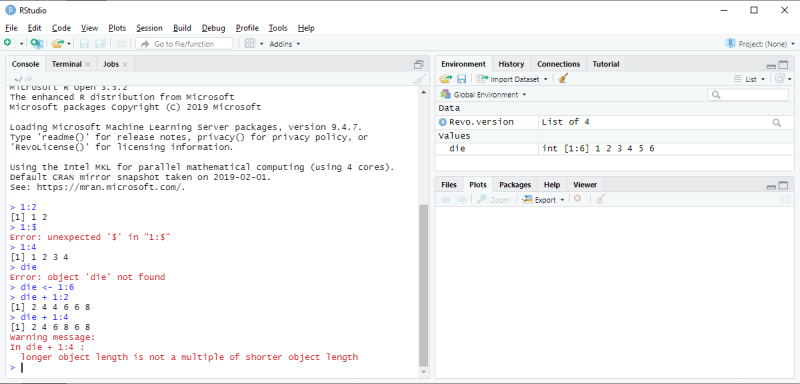The height and width of the screenshot is (384, 800).
Task: Click the clear console broom icon
Action: (x=418, y=79)
